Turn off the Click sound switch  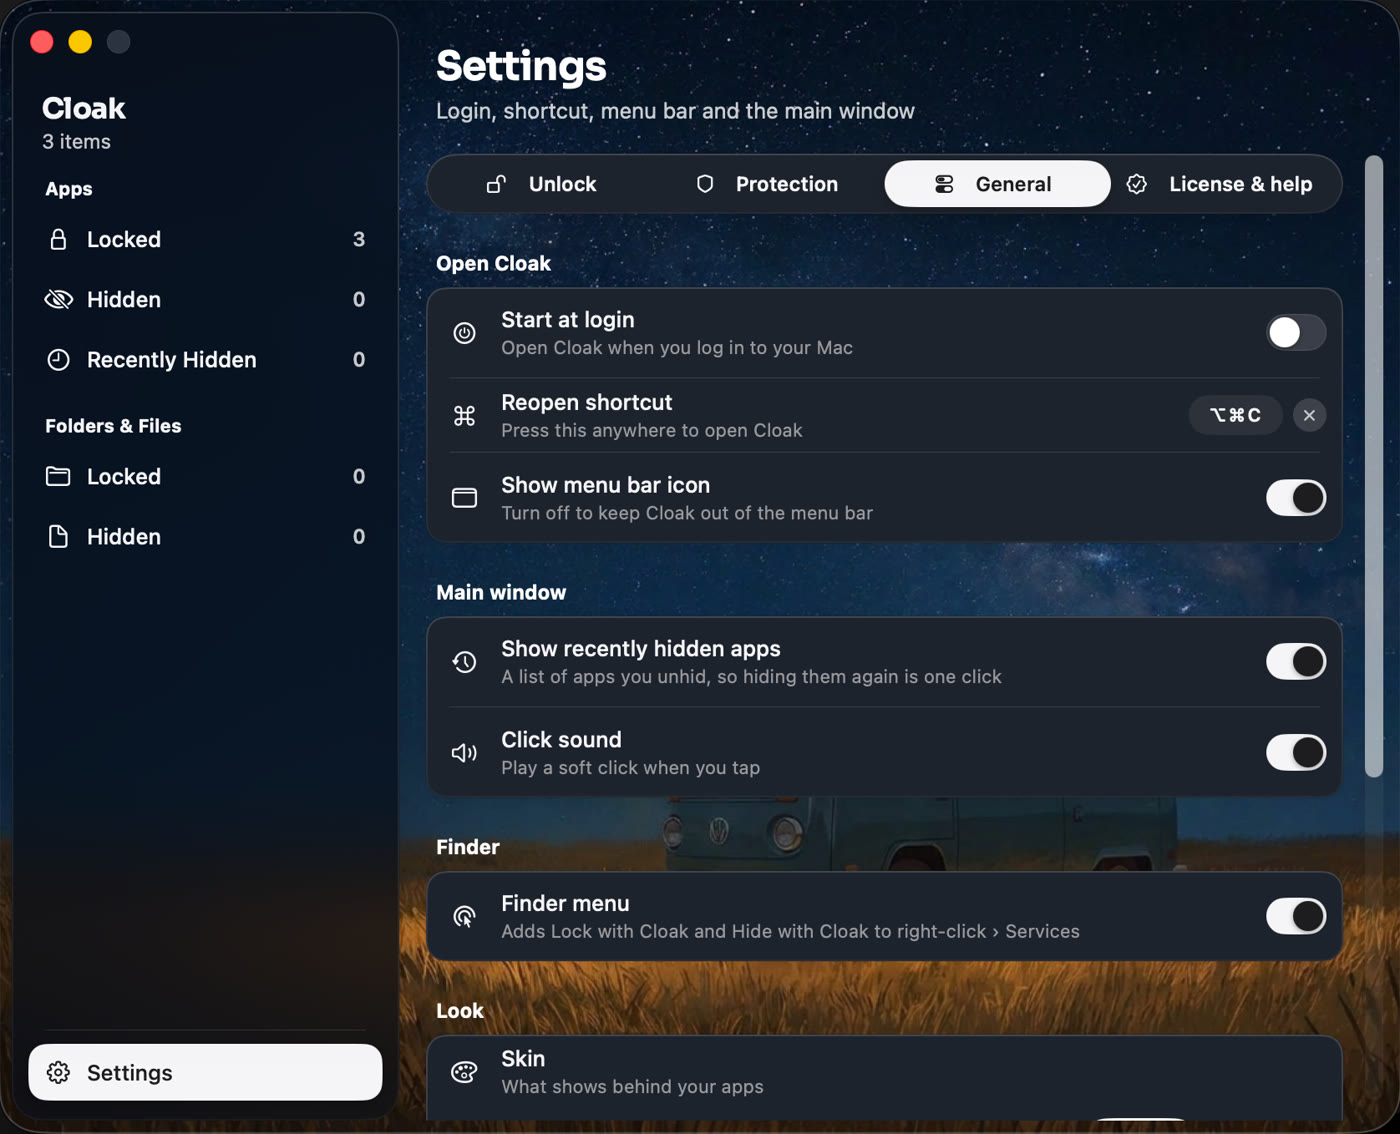(x=1296, y=753)
